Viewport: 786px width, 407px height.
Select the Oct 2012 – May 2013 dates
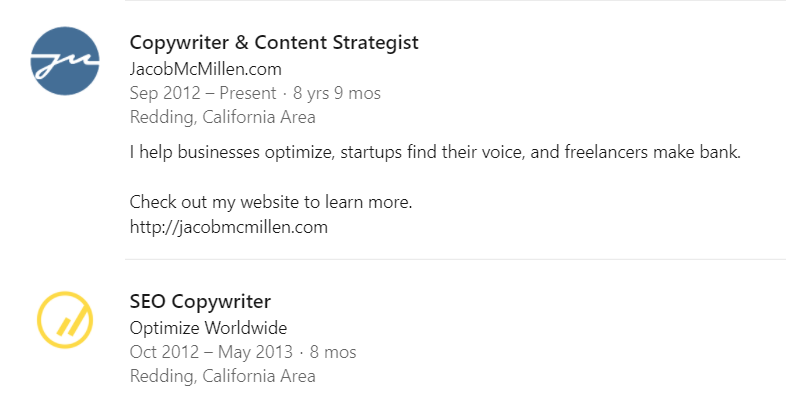pyautogui.click(x=211, y=352)
